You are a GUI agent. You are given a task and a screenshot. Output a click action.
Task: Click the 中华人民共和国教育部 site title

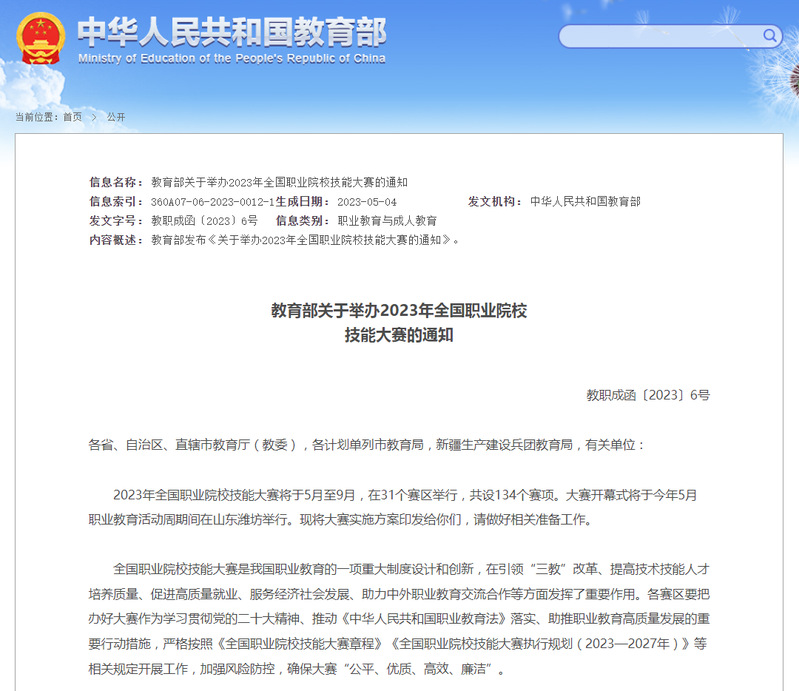(x=231, y=32)
